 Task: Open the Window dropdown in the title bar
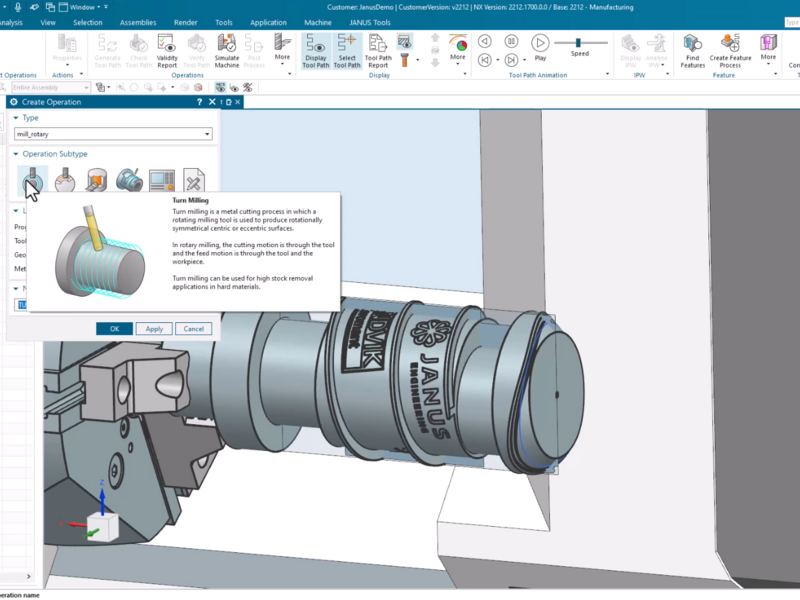[80, 7]
